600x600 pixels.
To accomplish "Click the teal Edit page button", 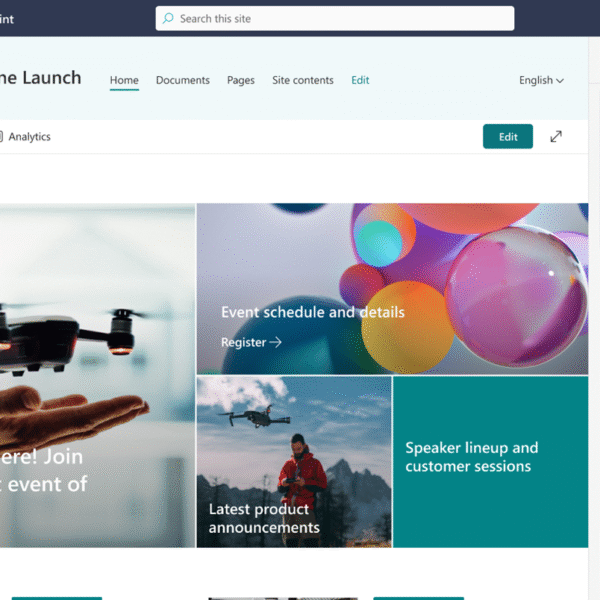I will tap(508, 137).
